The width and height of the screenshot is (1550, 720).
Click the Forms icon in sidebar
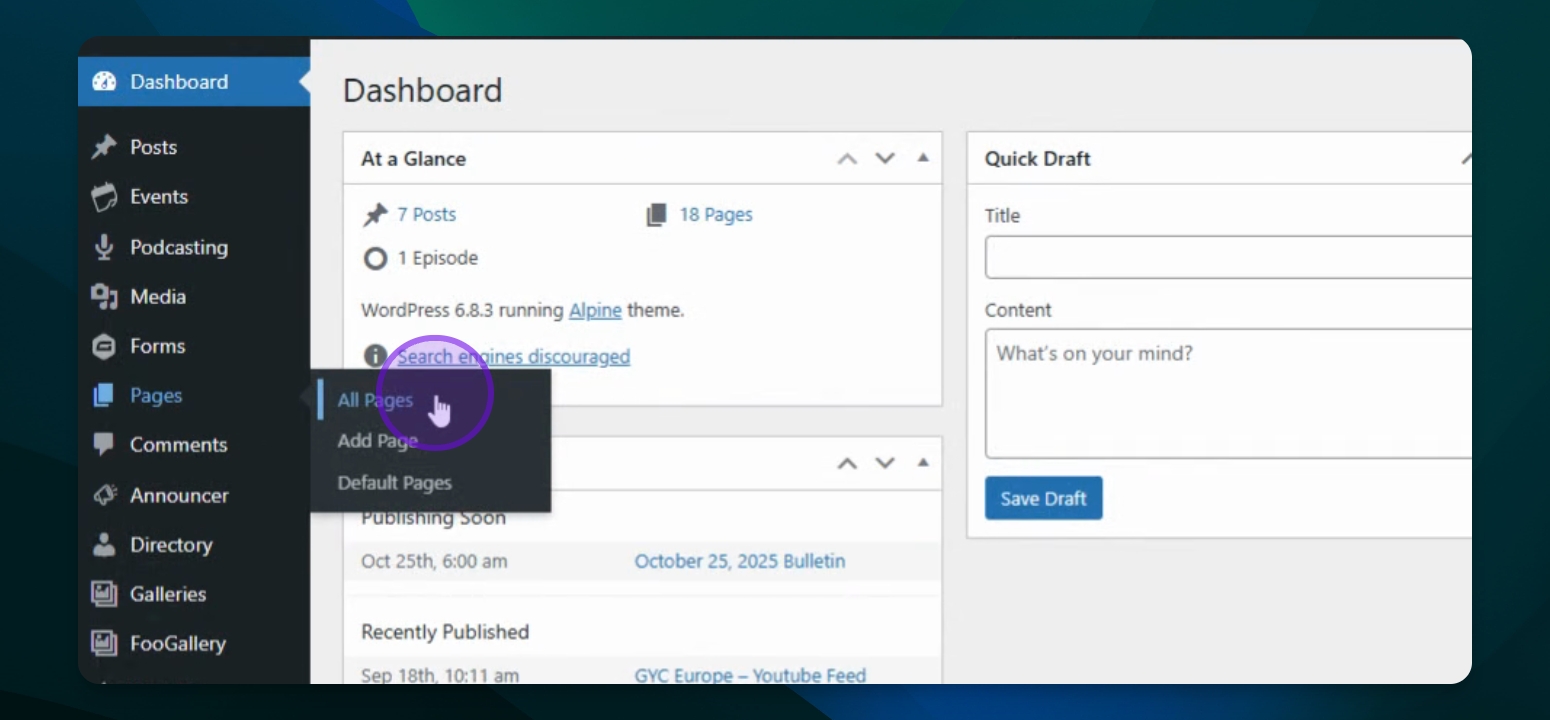tap(104, 346)
